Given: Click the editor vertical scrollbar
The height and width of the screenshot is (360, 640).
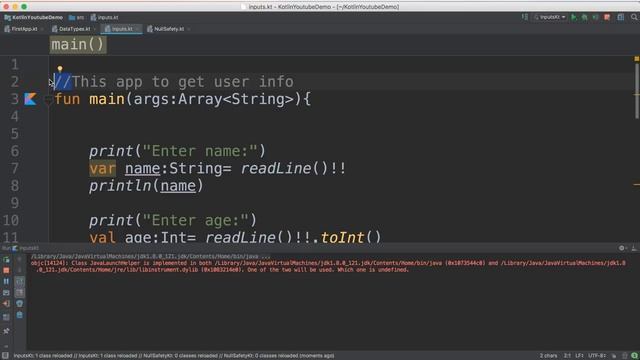Looking at the screenshot, I should (x=637, y=90).
